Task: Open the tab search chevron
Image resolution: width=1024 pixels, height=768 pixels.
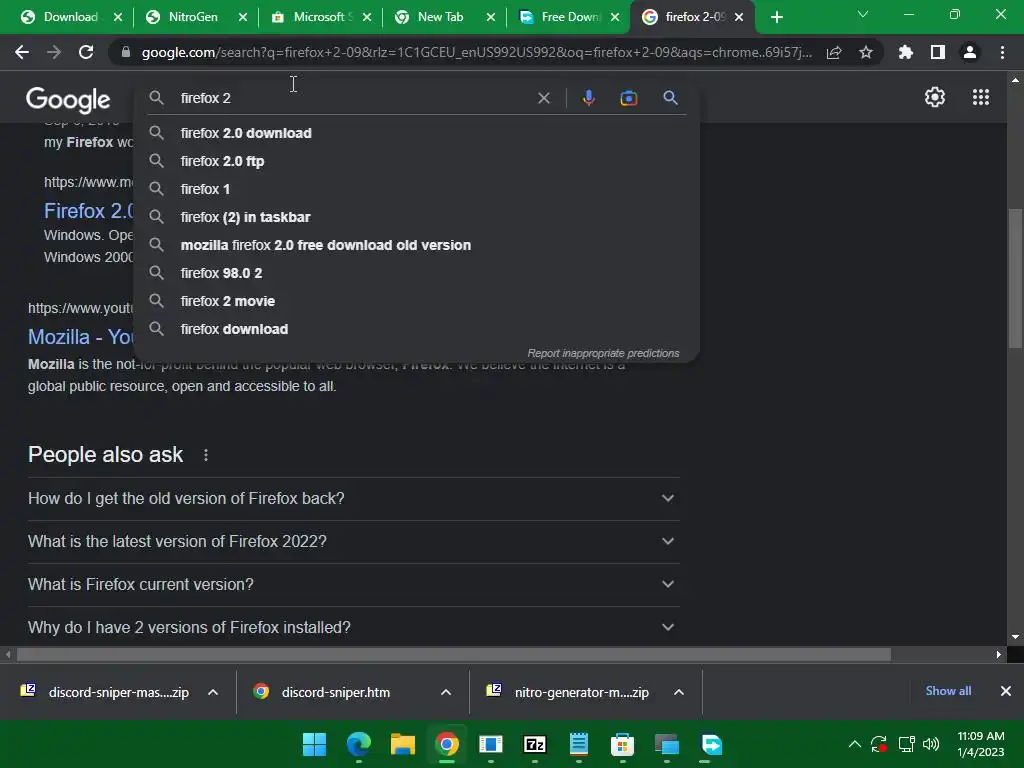Action: pyautogui.click(x=862, y=14)
